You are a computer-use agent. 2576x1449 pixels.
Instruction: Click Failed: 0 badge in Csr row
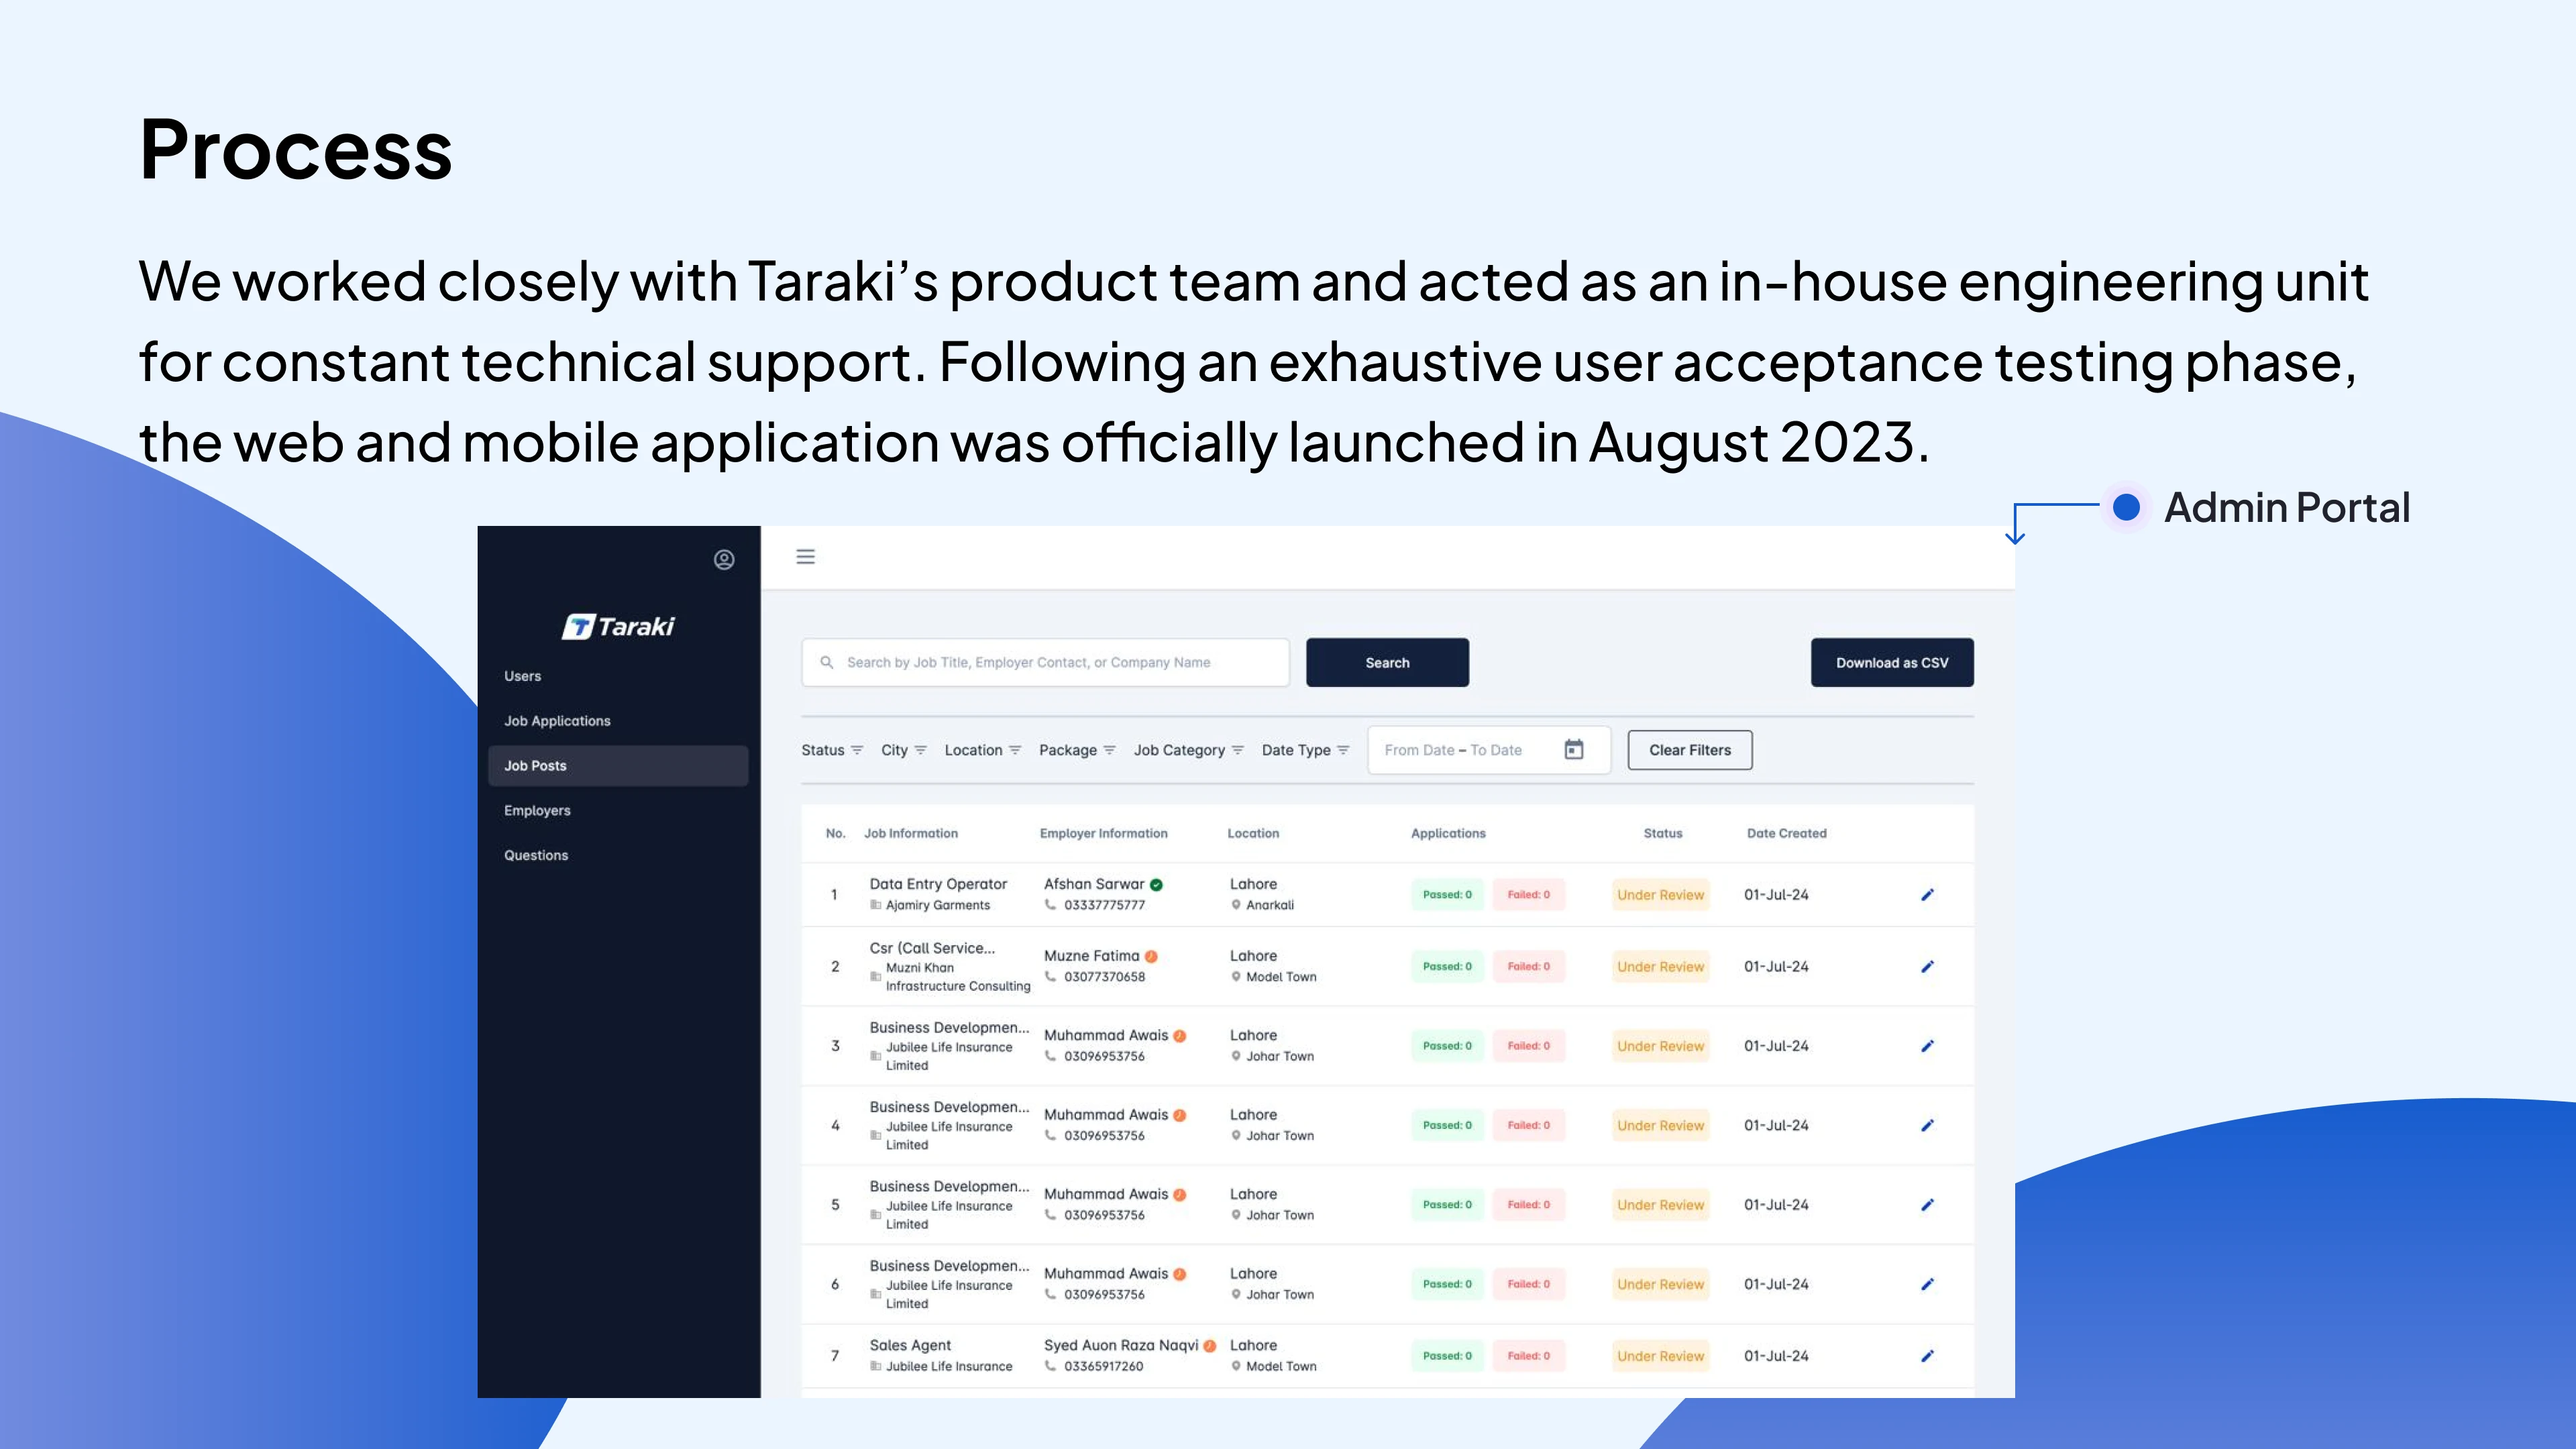1528,966
